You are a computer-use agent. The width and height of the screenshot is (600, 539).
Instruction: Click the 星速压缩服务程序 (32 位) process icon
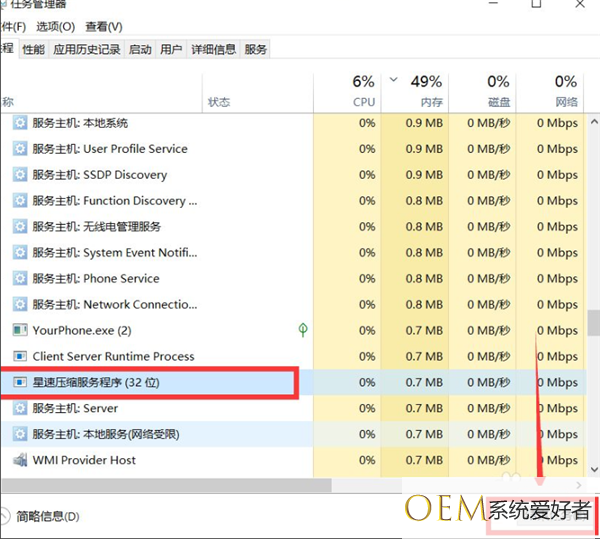click(x=19, y=382)
